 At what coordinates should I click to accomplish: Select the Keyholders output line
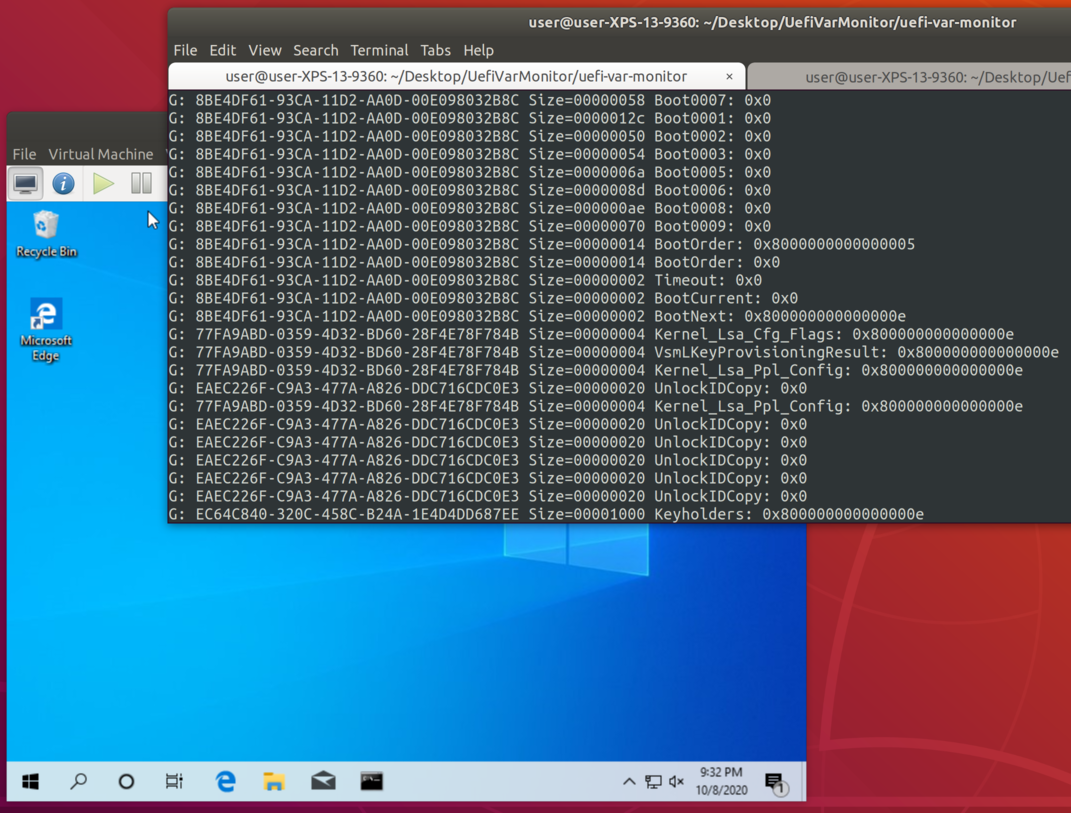546,514
